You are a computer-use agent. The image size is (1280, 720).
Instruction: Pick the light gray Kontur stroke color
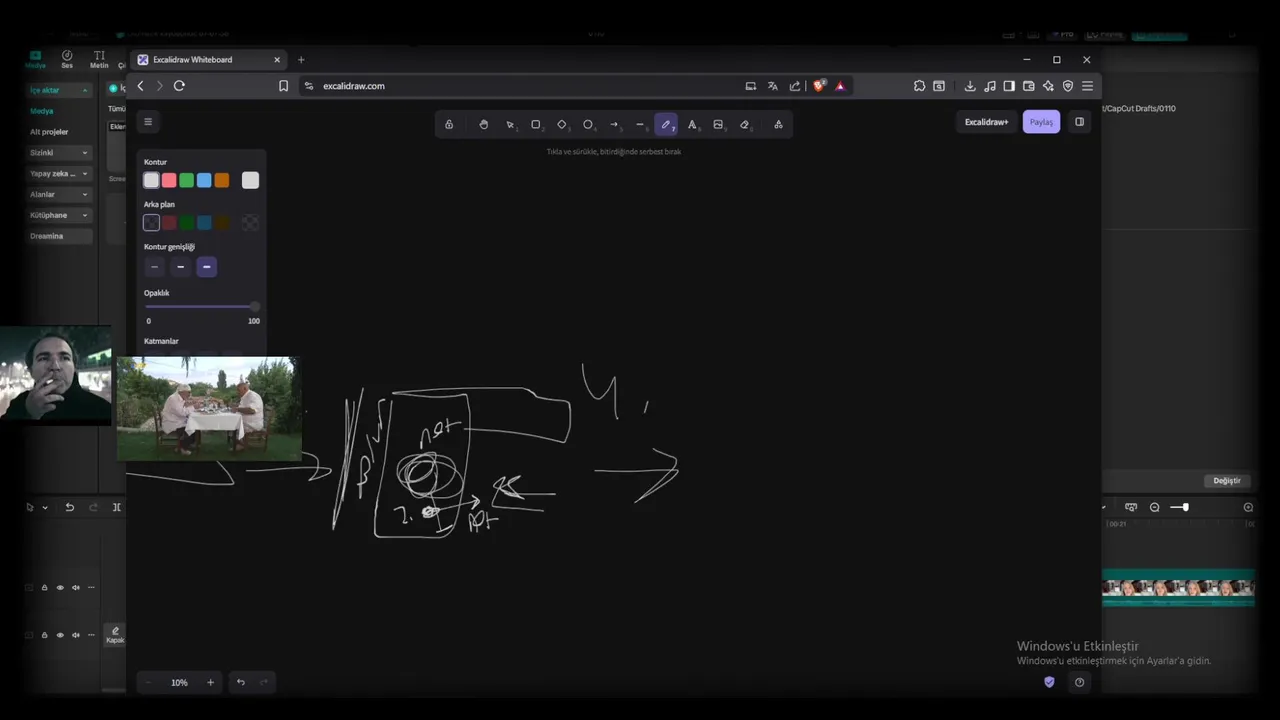click(x=151, y=180)
